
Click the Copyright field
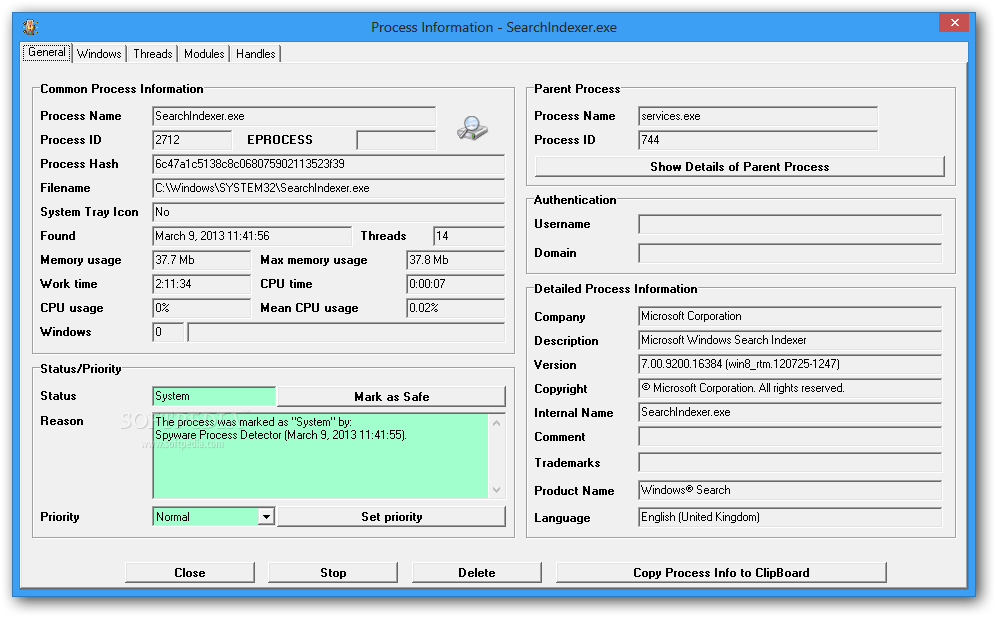(790, 388)
